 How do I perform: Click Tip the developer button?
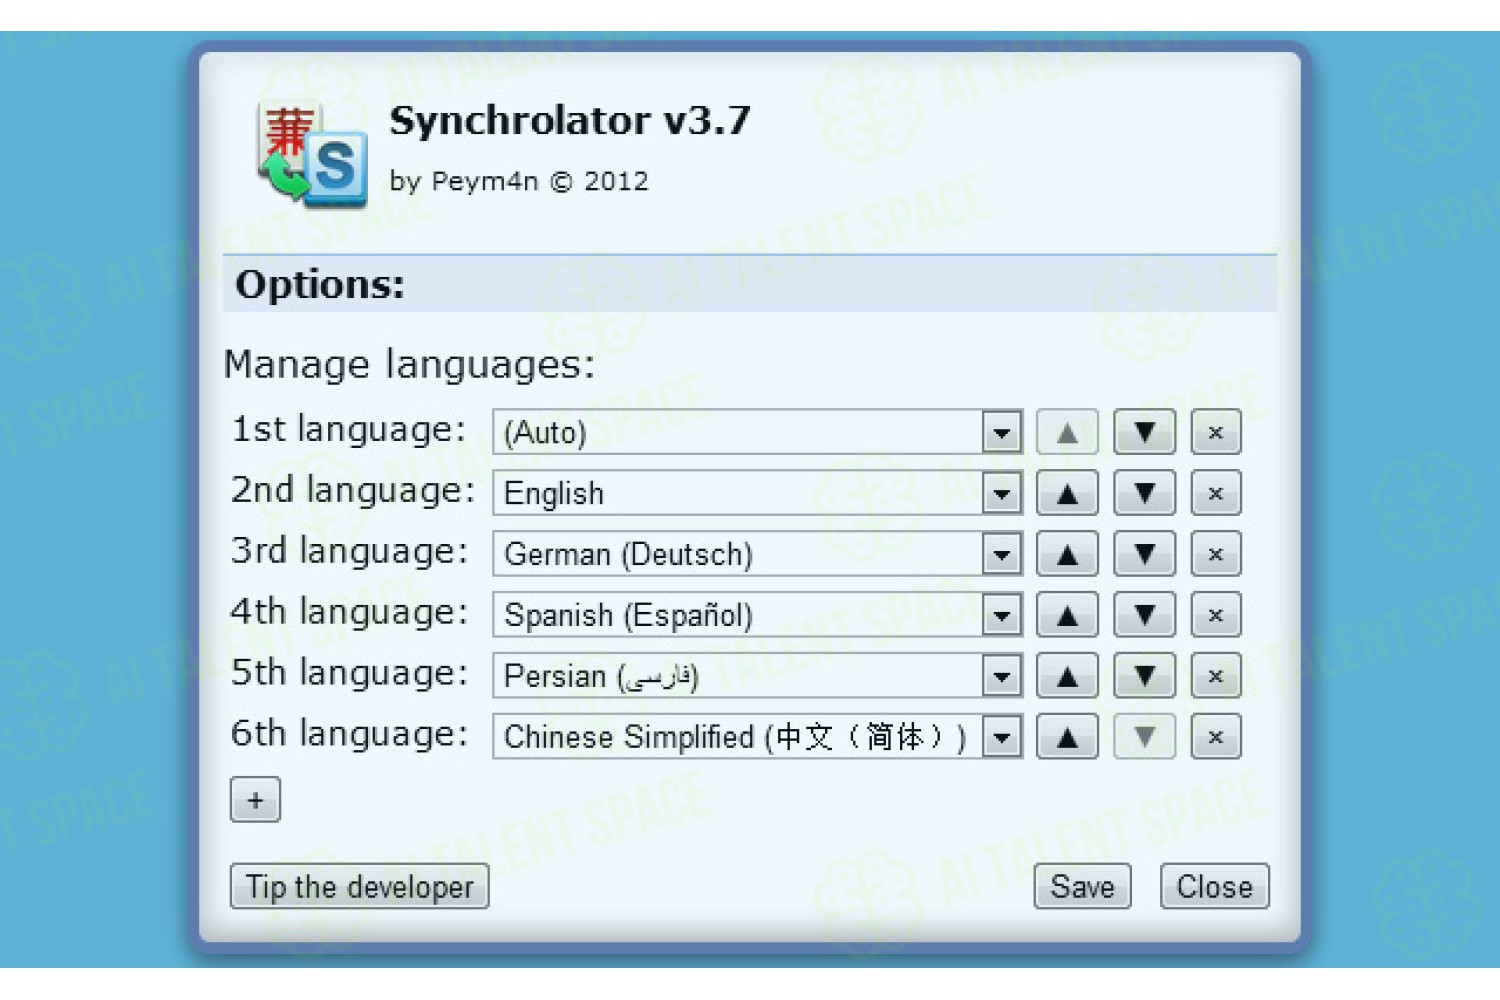tap(360, 887)
